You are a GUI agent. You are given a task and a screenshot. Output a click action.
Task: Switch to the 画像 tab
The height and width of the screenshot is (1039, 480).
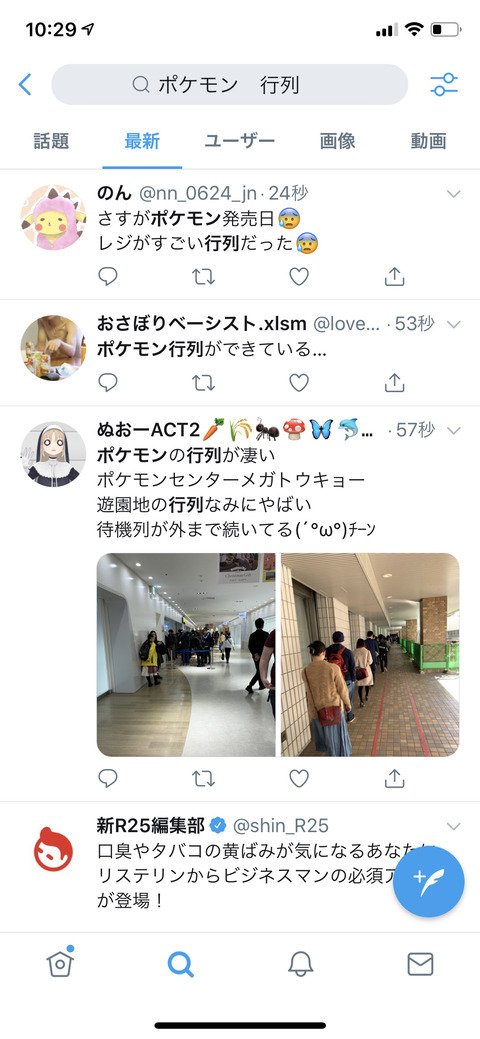click(337, 140)
